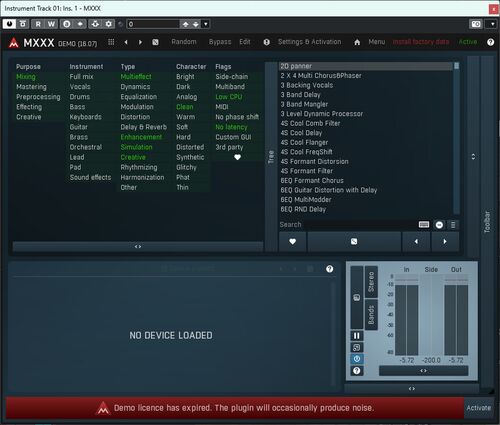Open Settings & Activation

point(309,42)
